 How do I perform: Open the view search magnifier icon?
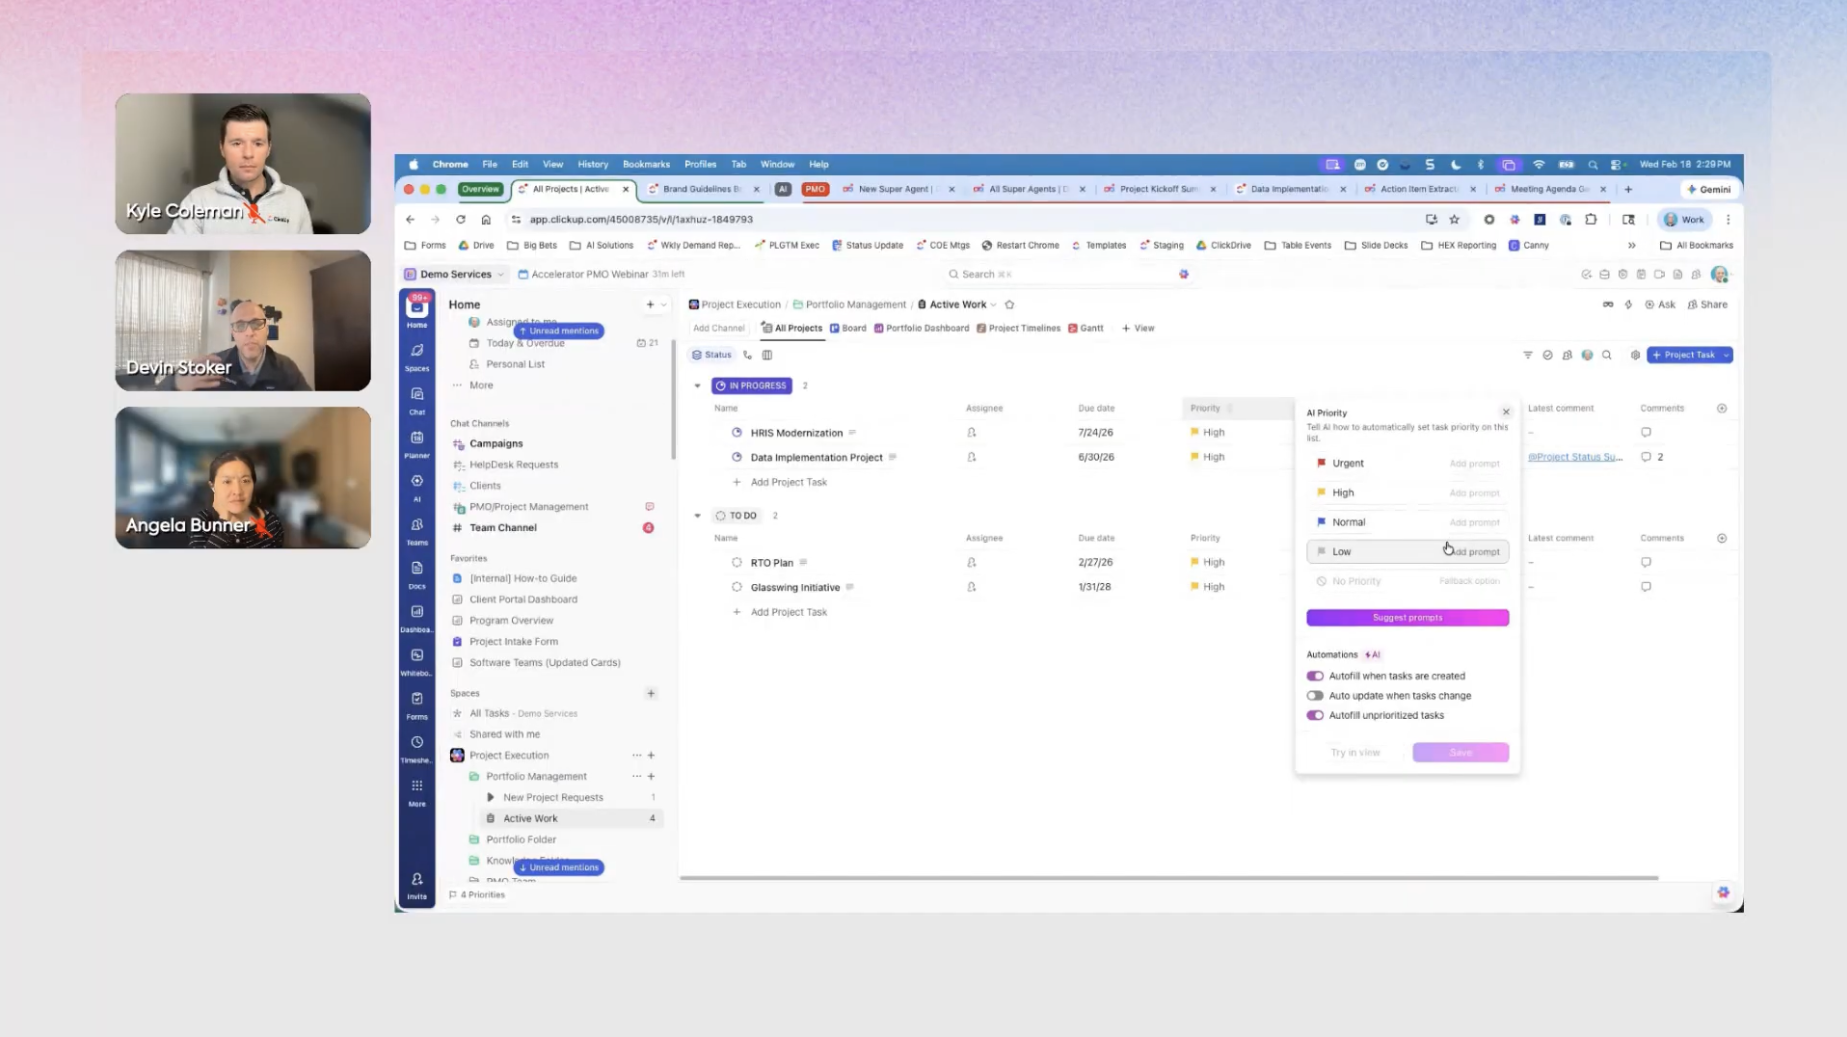[1607, 355]
